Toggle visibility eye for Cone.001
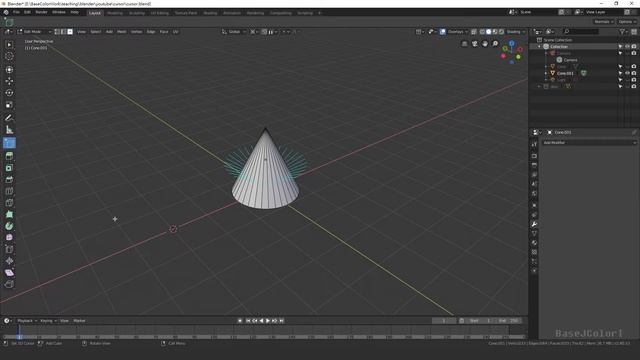640x360 pixels. (x=627, y=73)
